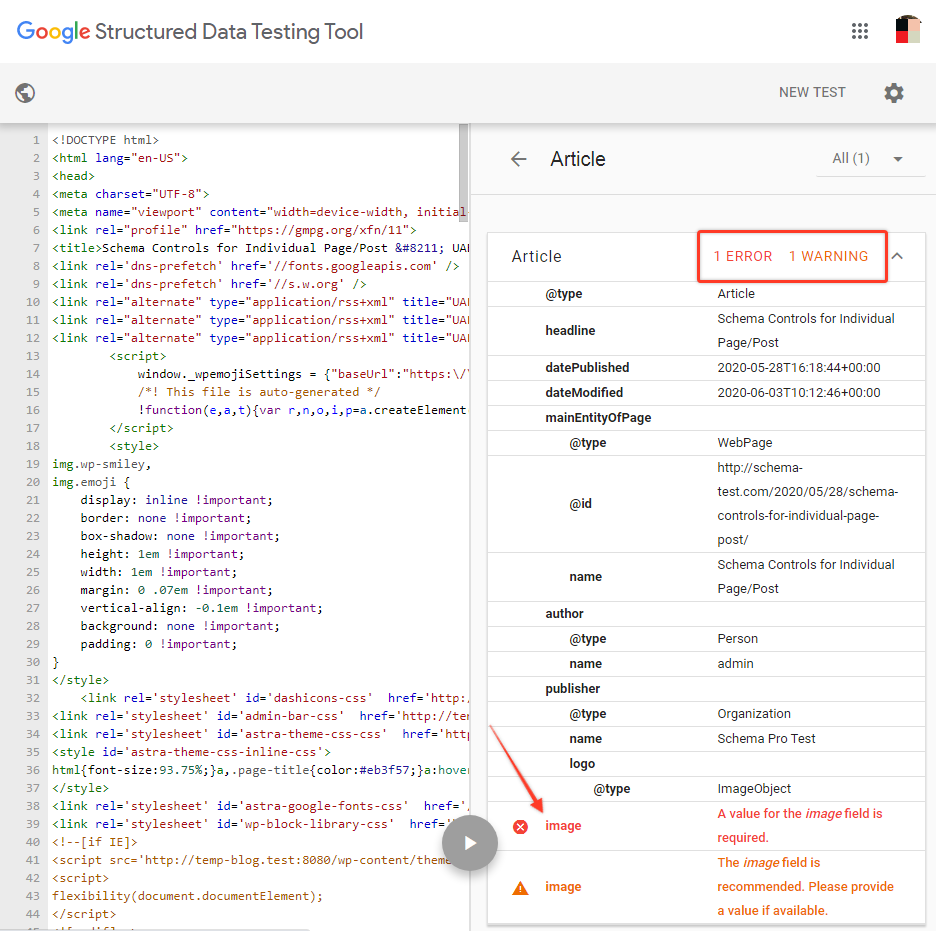The image size is (936, 931).
Task: Click the back arrow beside Article
Action: pos(518,159)
